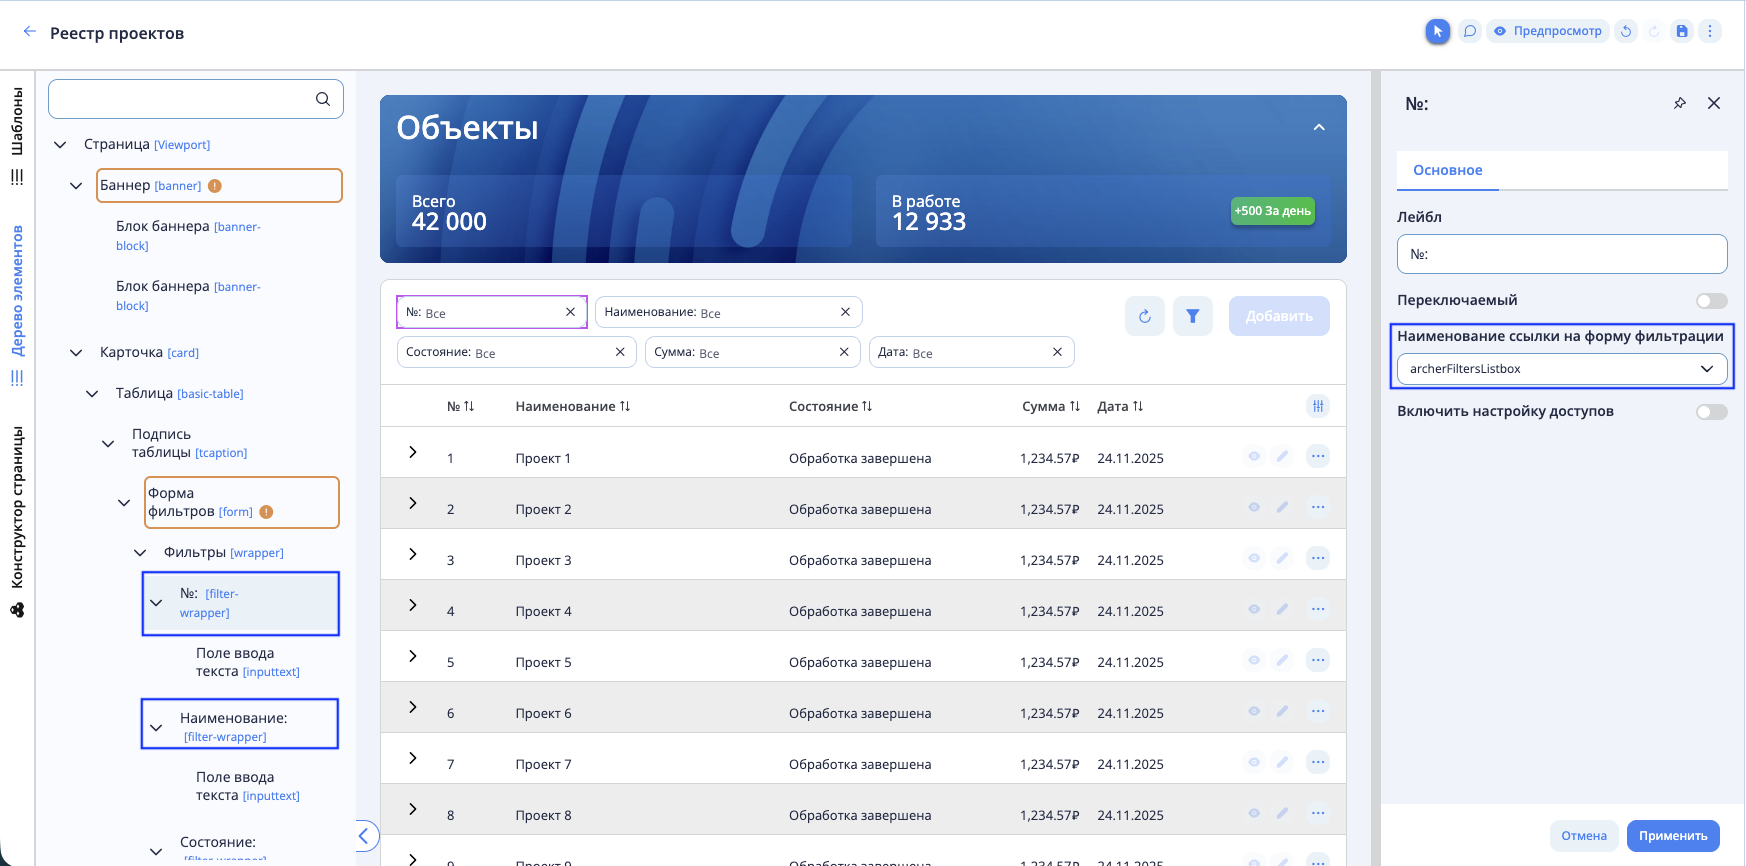The width and height of the screenshot is (1746, 866).
Task: Click the Лейбл input field
Action: coord(1561,254)
